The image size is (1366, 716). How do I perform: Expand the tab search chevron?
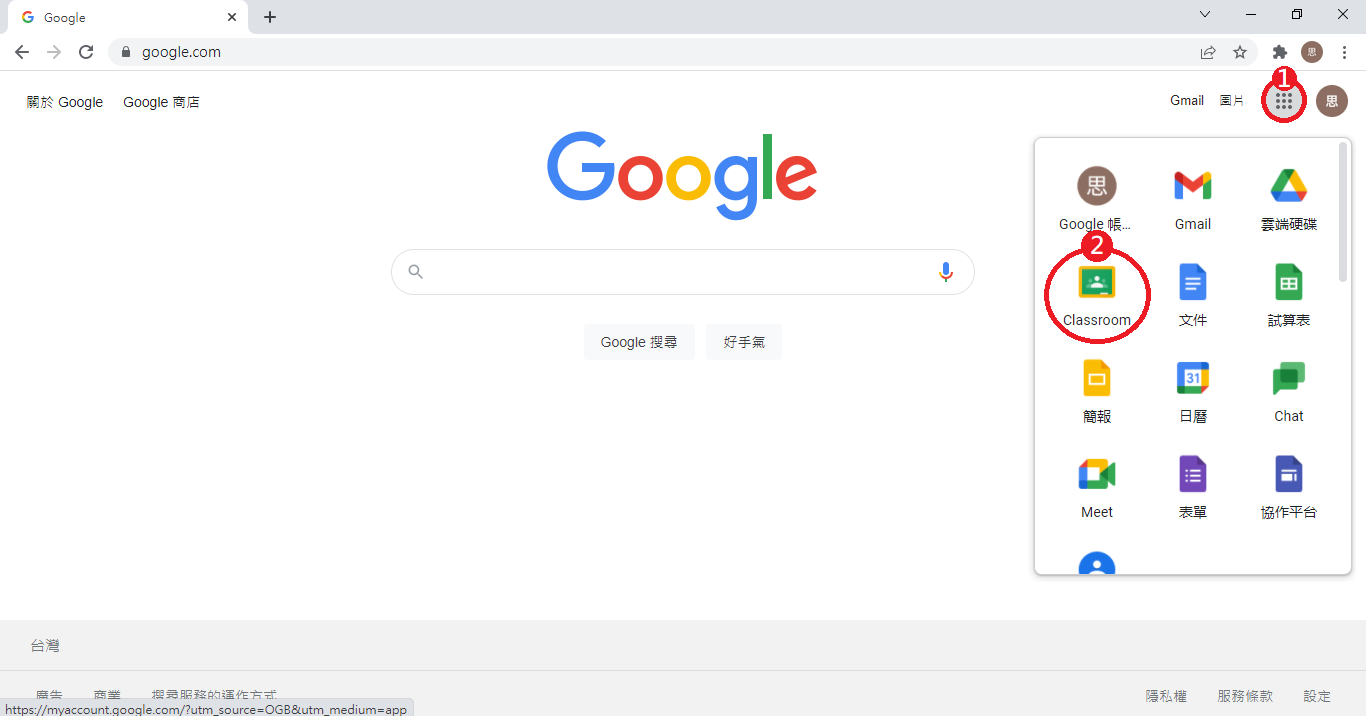[1205, 15]
